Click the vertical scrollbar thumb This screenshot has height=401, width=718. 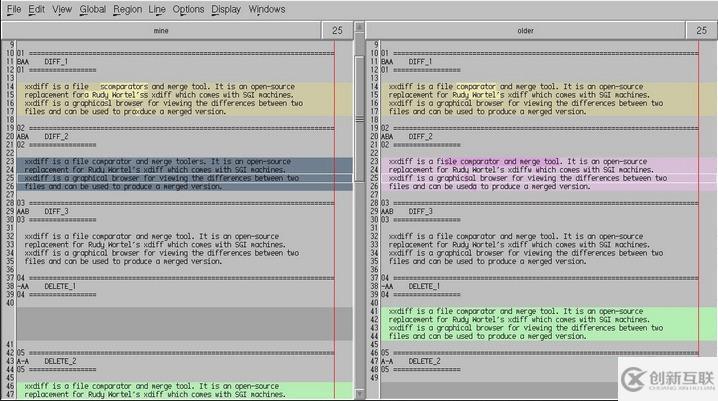pyautogui.click(x=359, y=119)
